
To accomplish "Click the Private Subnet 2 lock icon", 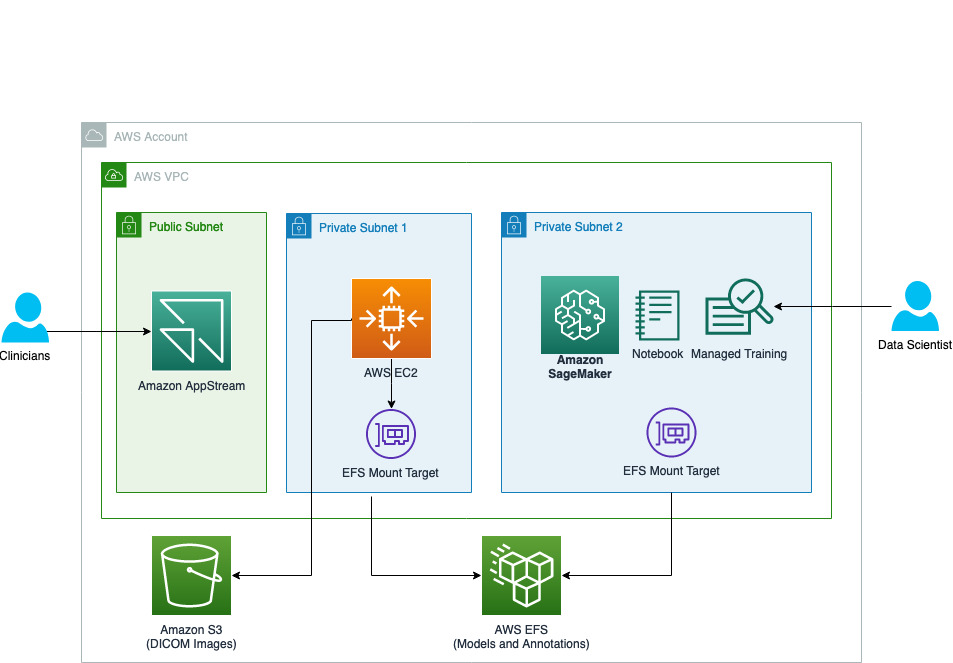I will coord(514,225).
